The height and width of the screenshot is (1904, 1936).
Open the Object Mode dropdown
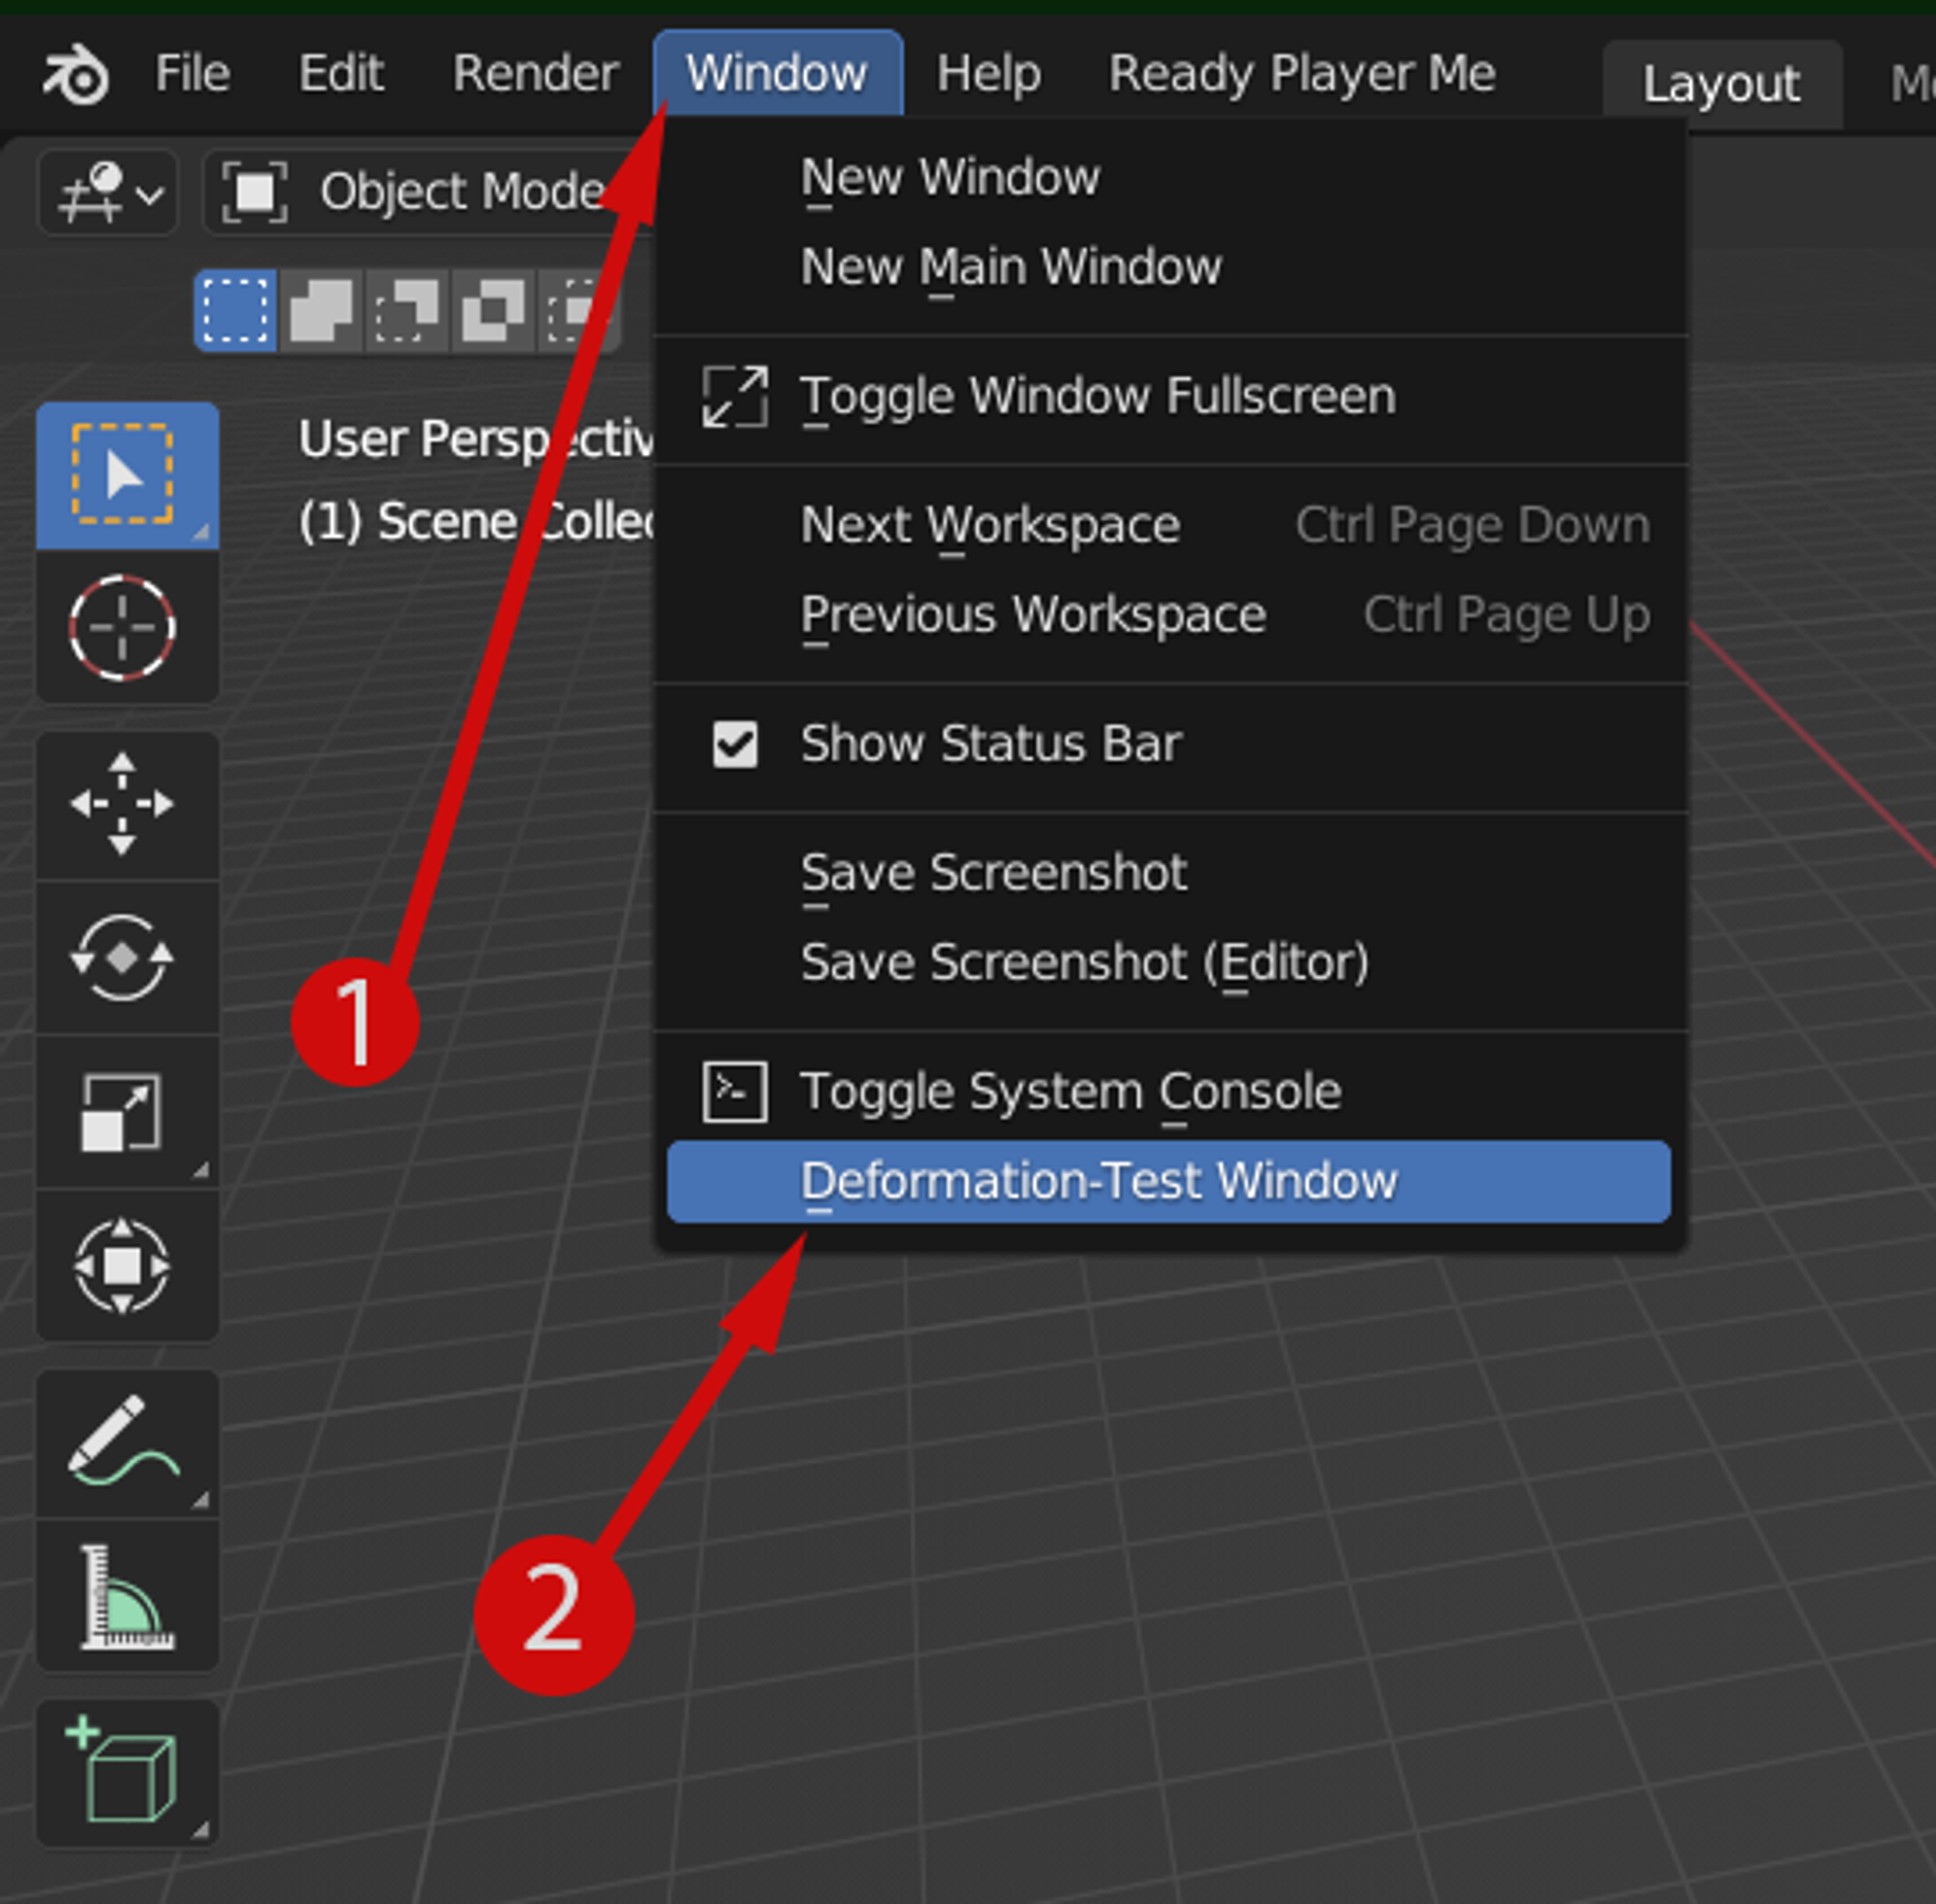tap(440, 192)
